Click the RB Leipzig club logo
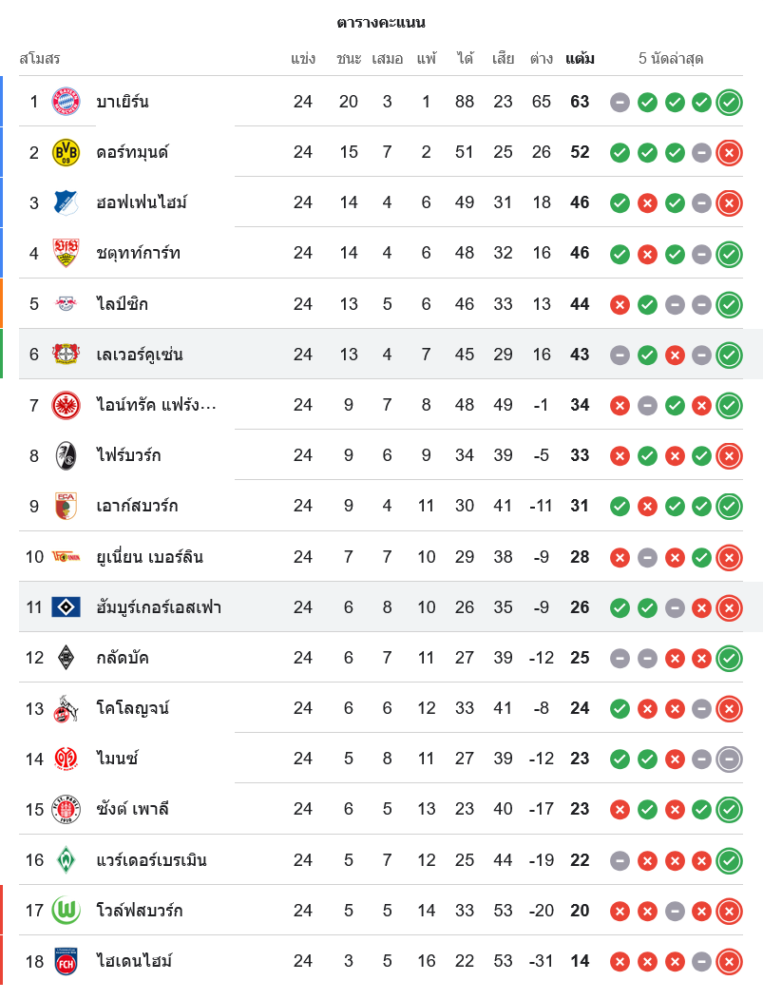The width and height of the screenshot is (763, 1000). (x=66, y=304)
